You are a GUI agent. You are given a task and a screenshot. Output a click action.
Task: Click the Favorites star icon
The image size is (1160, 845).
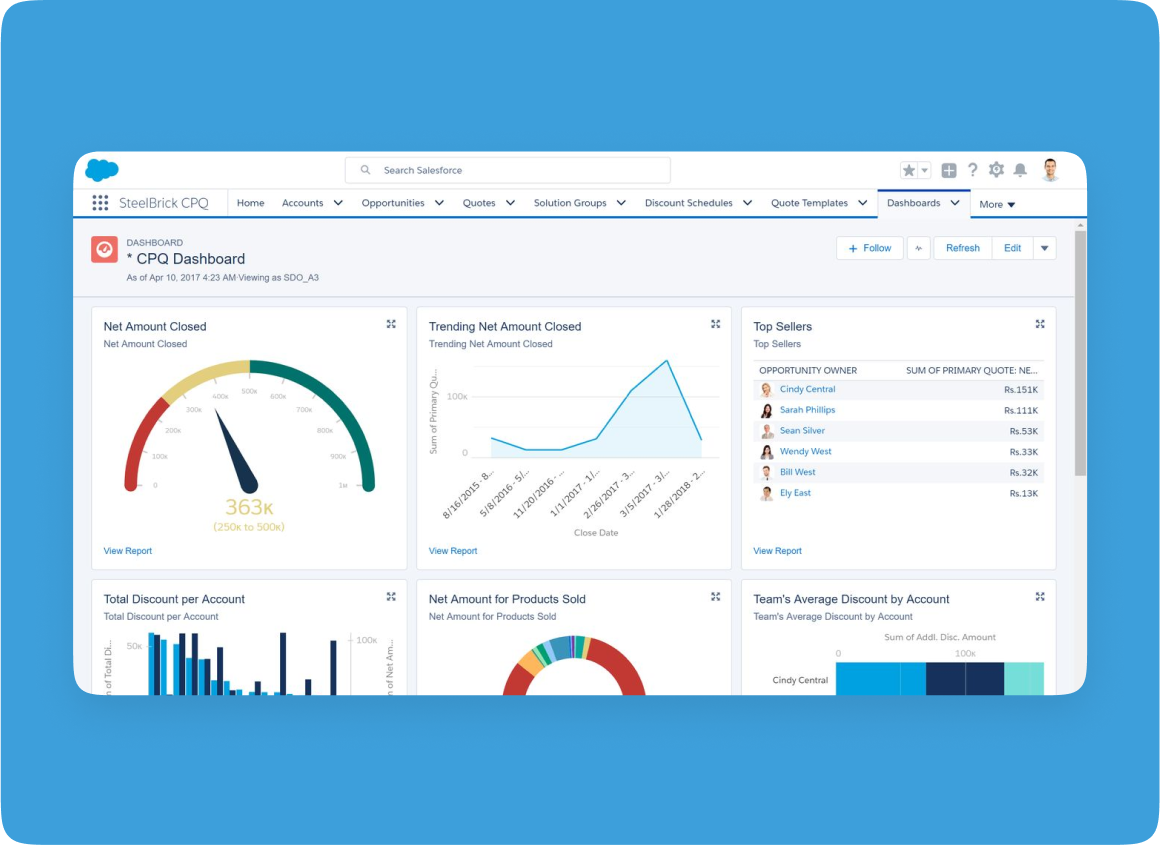(x=909, y=171)
